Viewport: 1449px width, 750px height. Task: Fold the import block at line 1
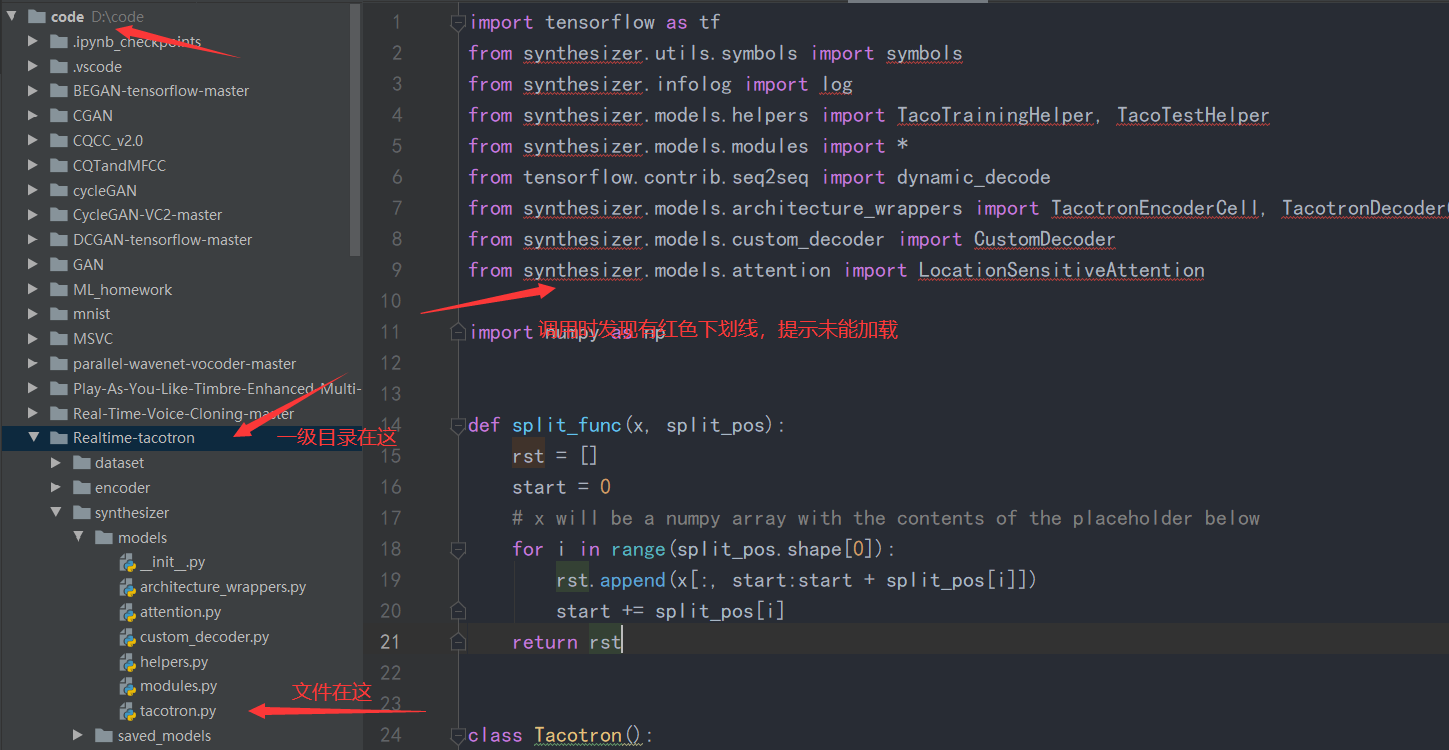click(458, 22)
